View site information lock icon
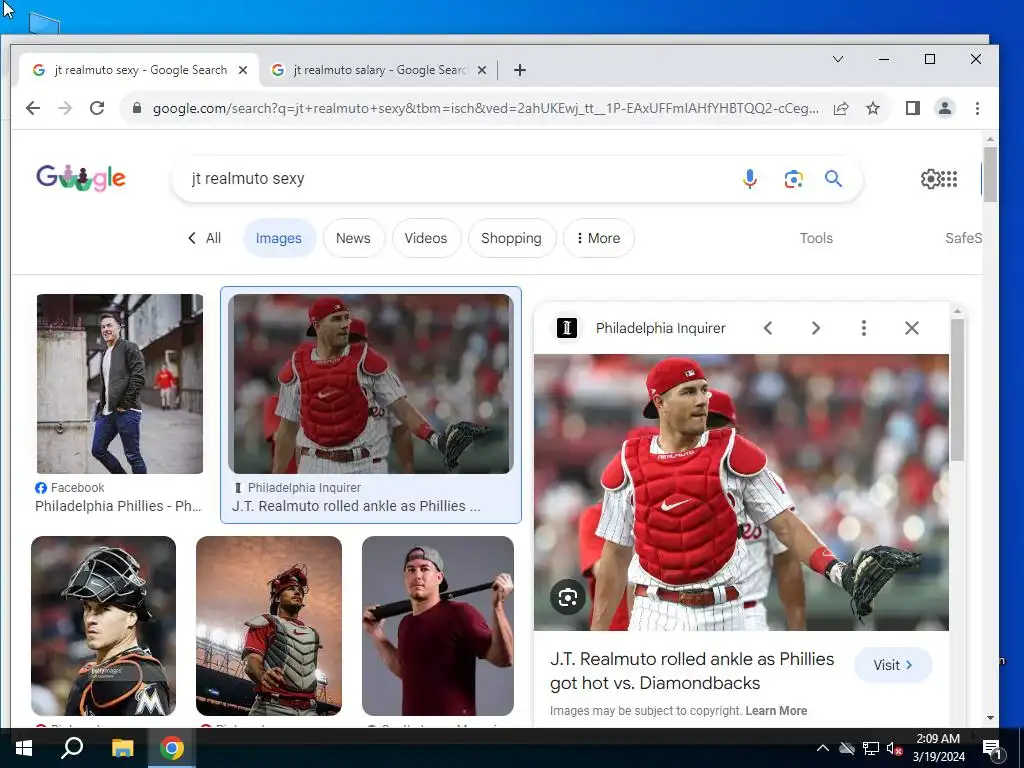The height and width of the screenshot is (768, 1024). pyautogui.click(x=136, y=108)
